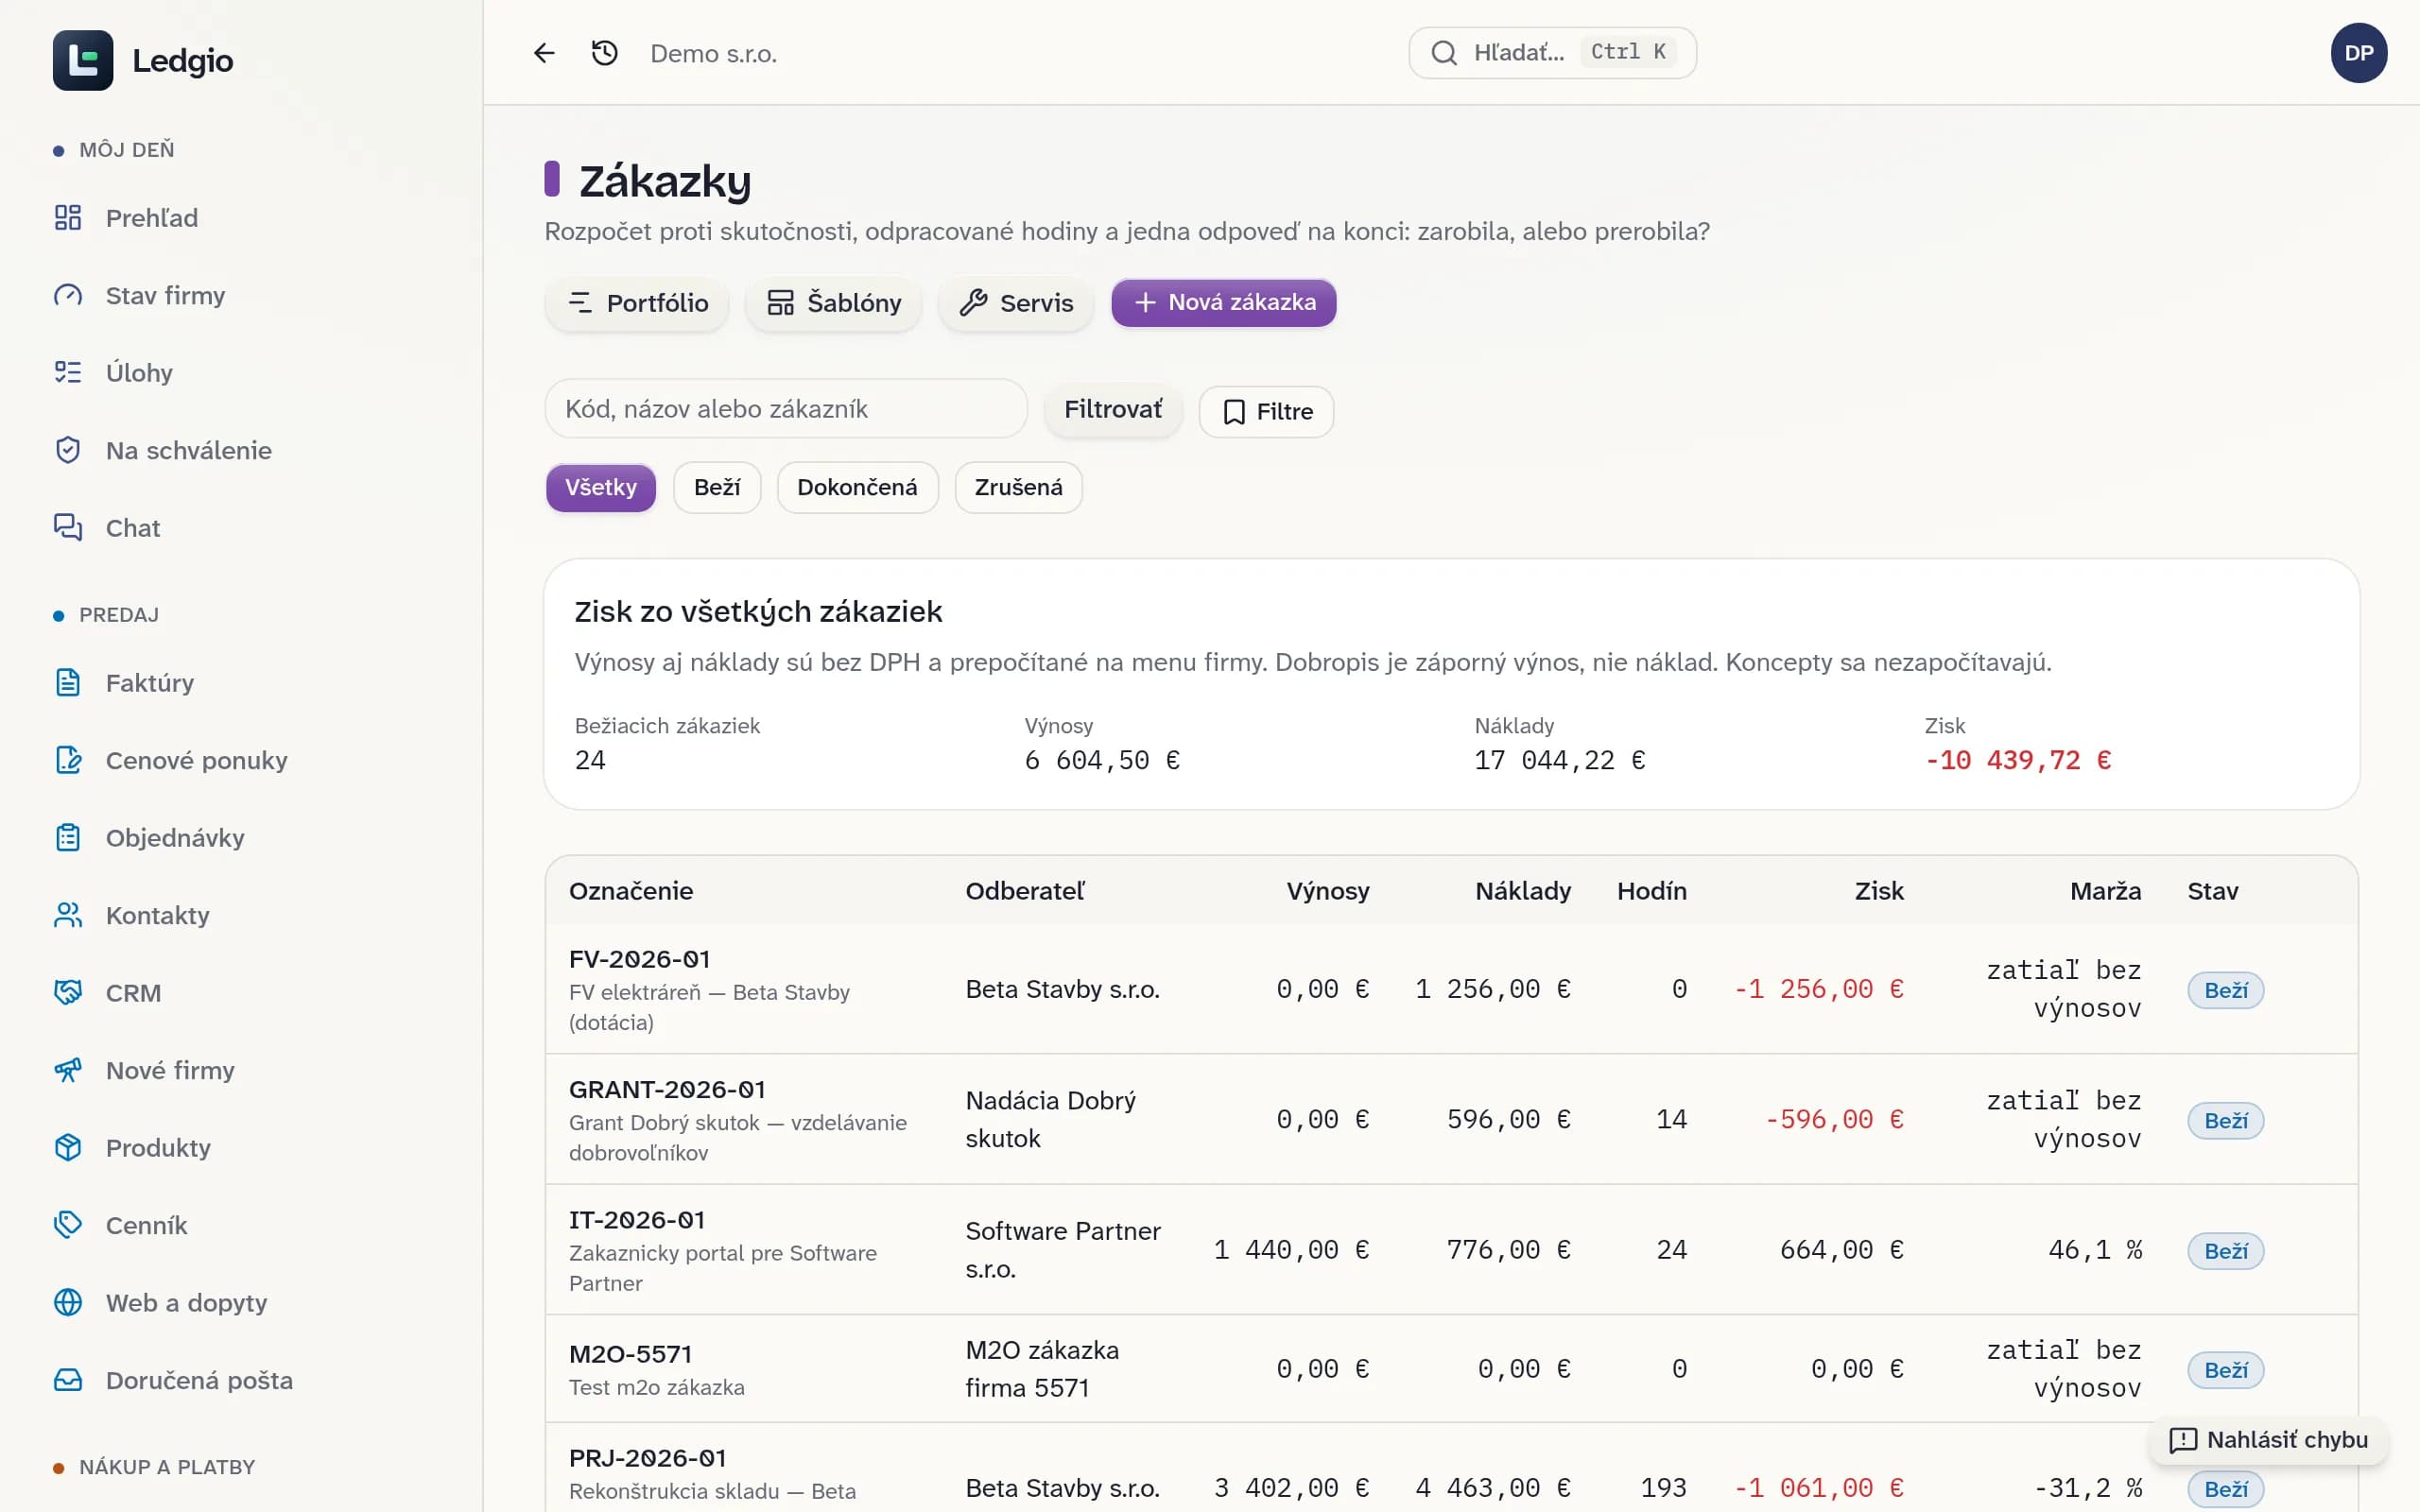Open Servis button
2420x1512 pixels.
tap(1015, 303)
